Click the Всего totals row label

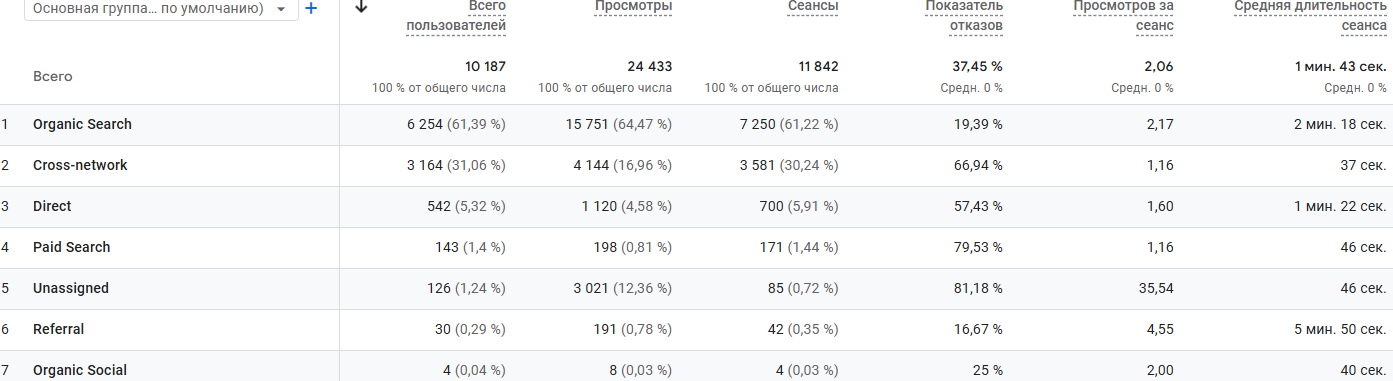[53, 76]
